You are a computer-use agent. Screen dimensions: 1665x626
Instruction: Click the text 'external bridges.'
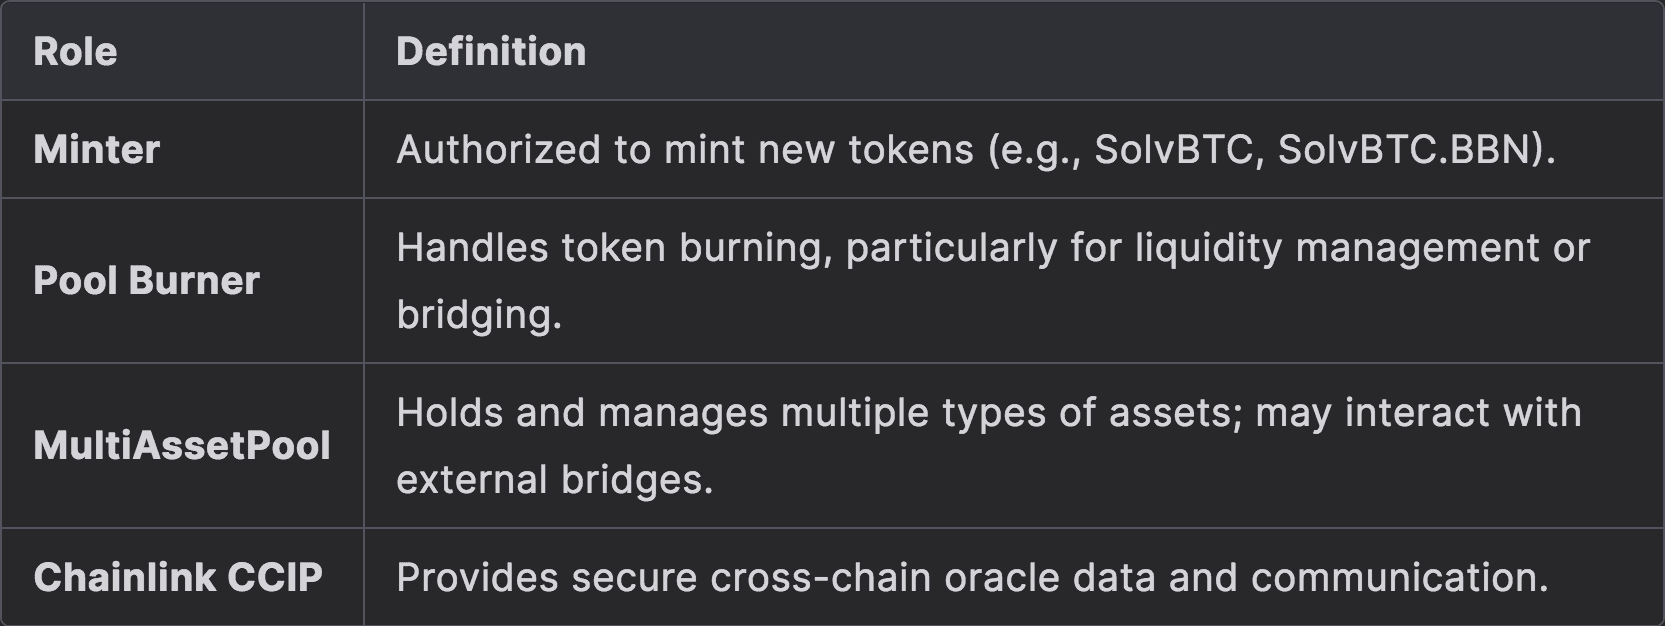coord(555,480)
